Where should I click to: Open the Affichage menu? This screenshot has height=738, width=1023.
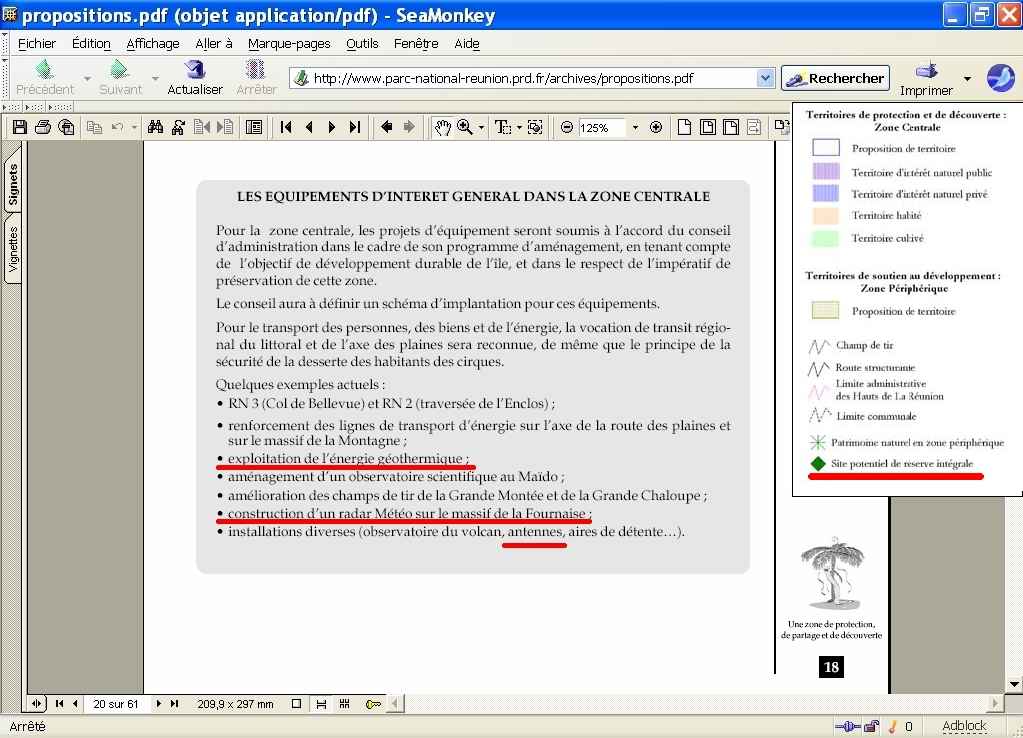(152, 44)
